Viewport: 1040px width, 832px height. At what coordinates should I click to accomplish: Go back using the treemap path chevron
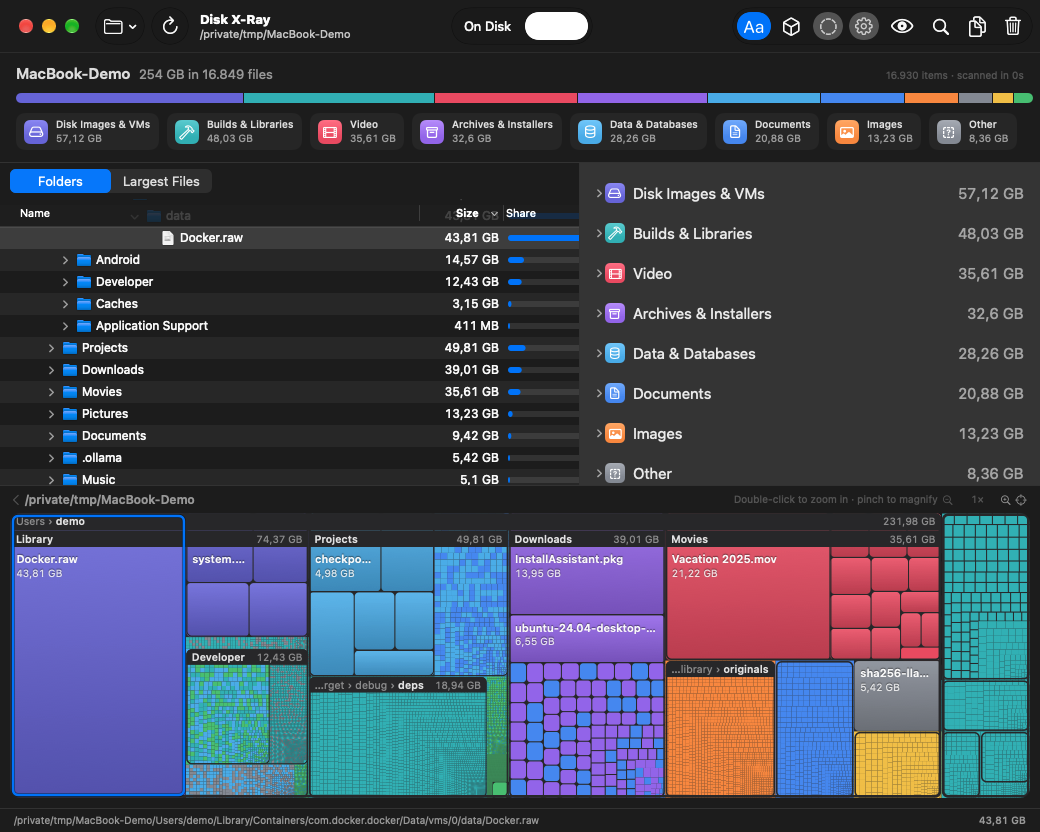tap(16, 500)
